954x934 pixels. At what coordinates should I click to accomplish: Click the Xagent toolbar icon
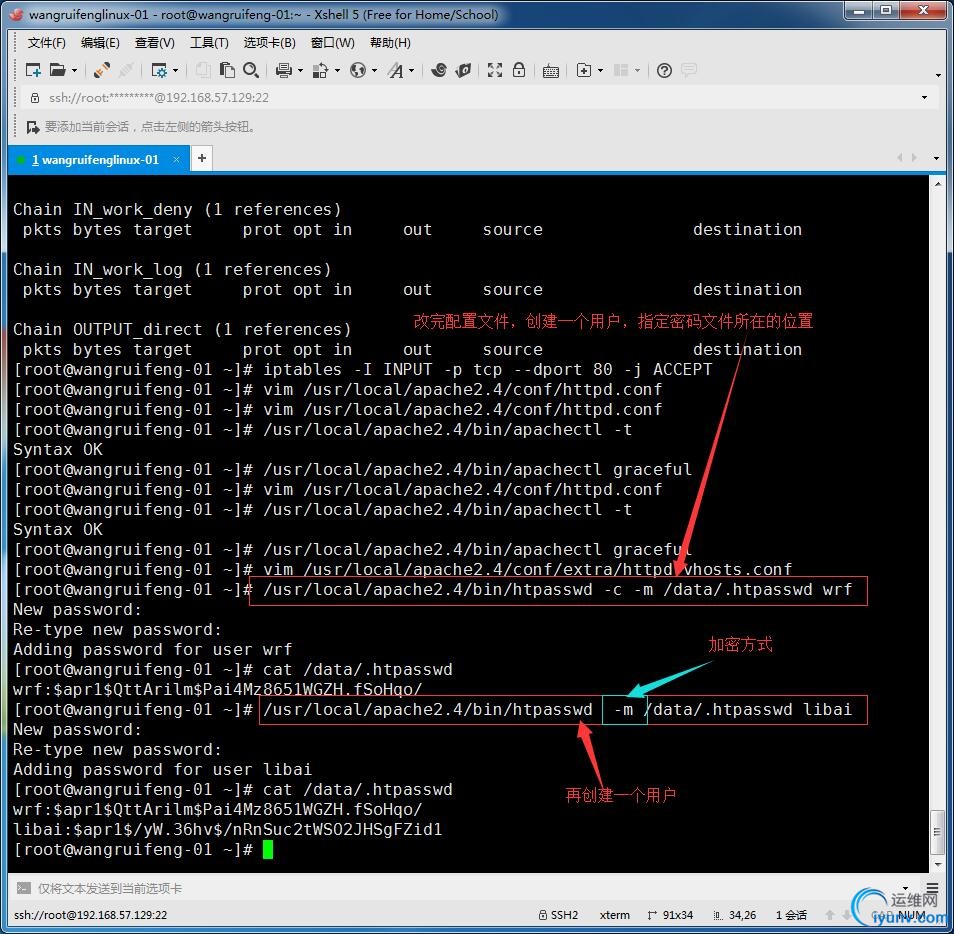(463, 71)
